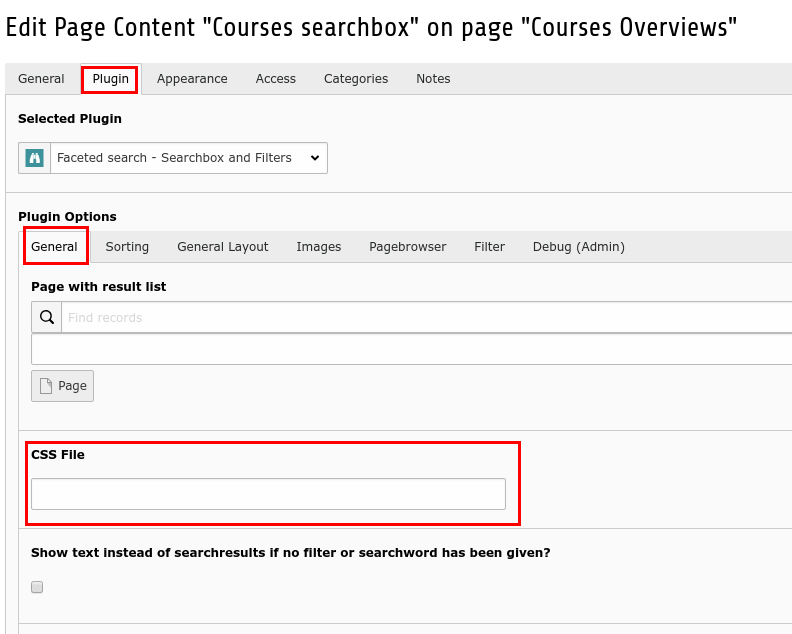Switch to the General Layout tab
792x634 pixels.
(x=223, y=247)
